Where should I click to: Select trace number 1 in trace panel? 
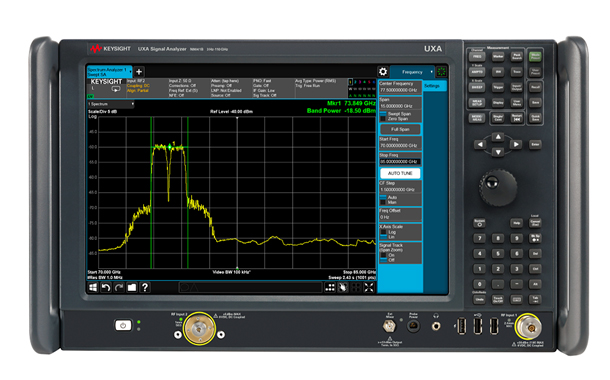coord(350,82)
